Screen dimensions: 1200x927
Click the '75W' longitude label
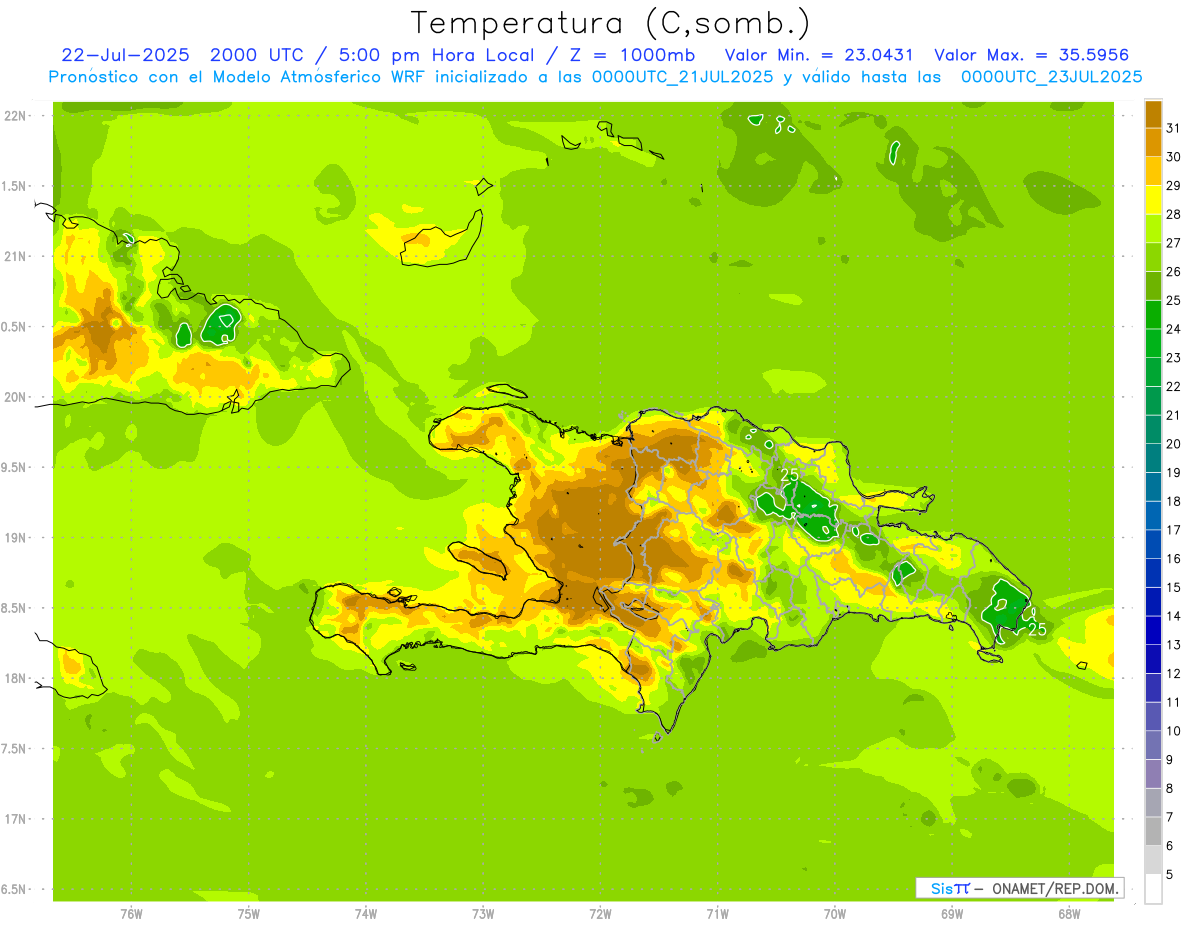click(x=249, y=914)
